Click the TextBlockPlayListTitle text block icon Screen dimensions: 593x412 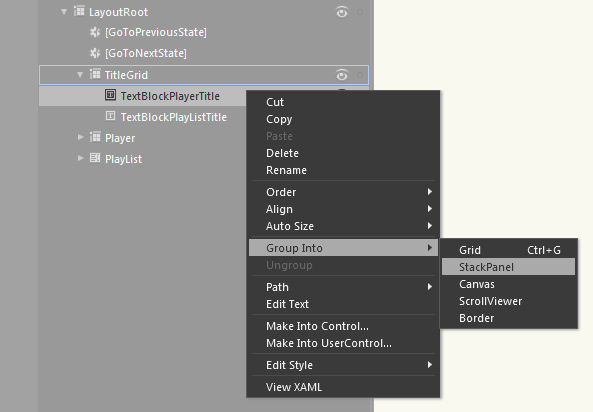click(x=110, y=116)
